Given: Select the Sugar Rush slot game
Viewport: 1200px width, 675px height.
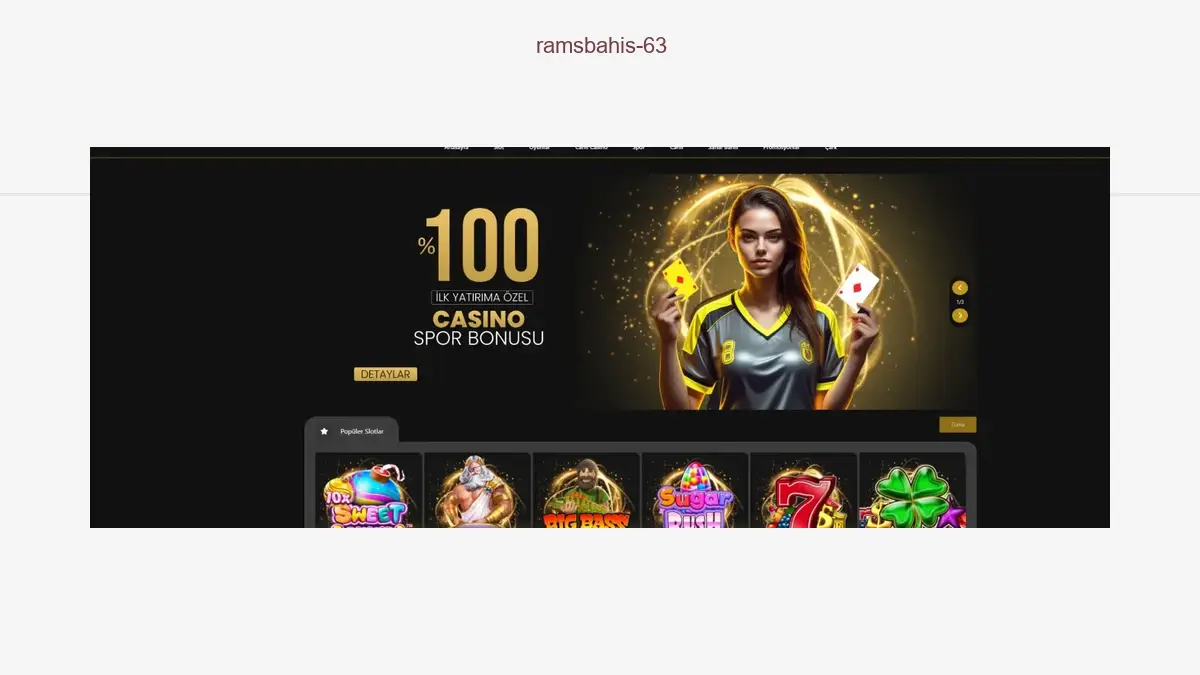Looking at the screenshot, I should click(695, 491).
